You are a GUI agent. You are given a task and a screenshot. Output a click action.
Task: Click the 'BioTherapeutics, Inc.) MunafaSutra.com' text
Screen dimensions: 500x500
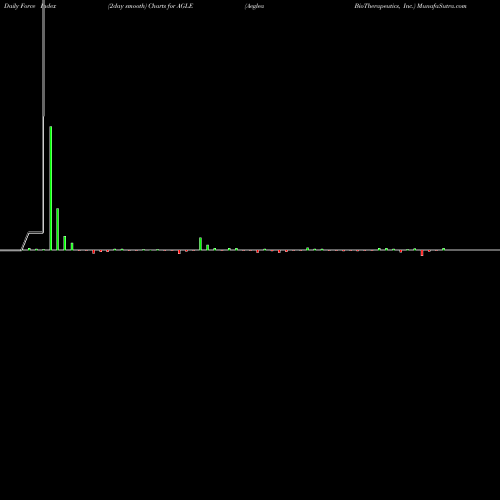coord(410,6)
